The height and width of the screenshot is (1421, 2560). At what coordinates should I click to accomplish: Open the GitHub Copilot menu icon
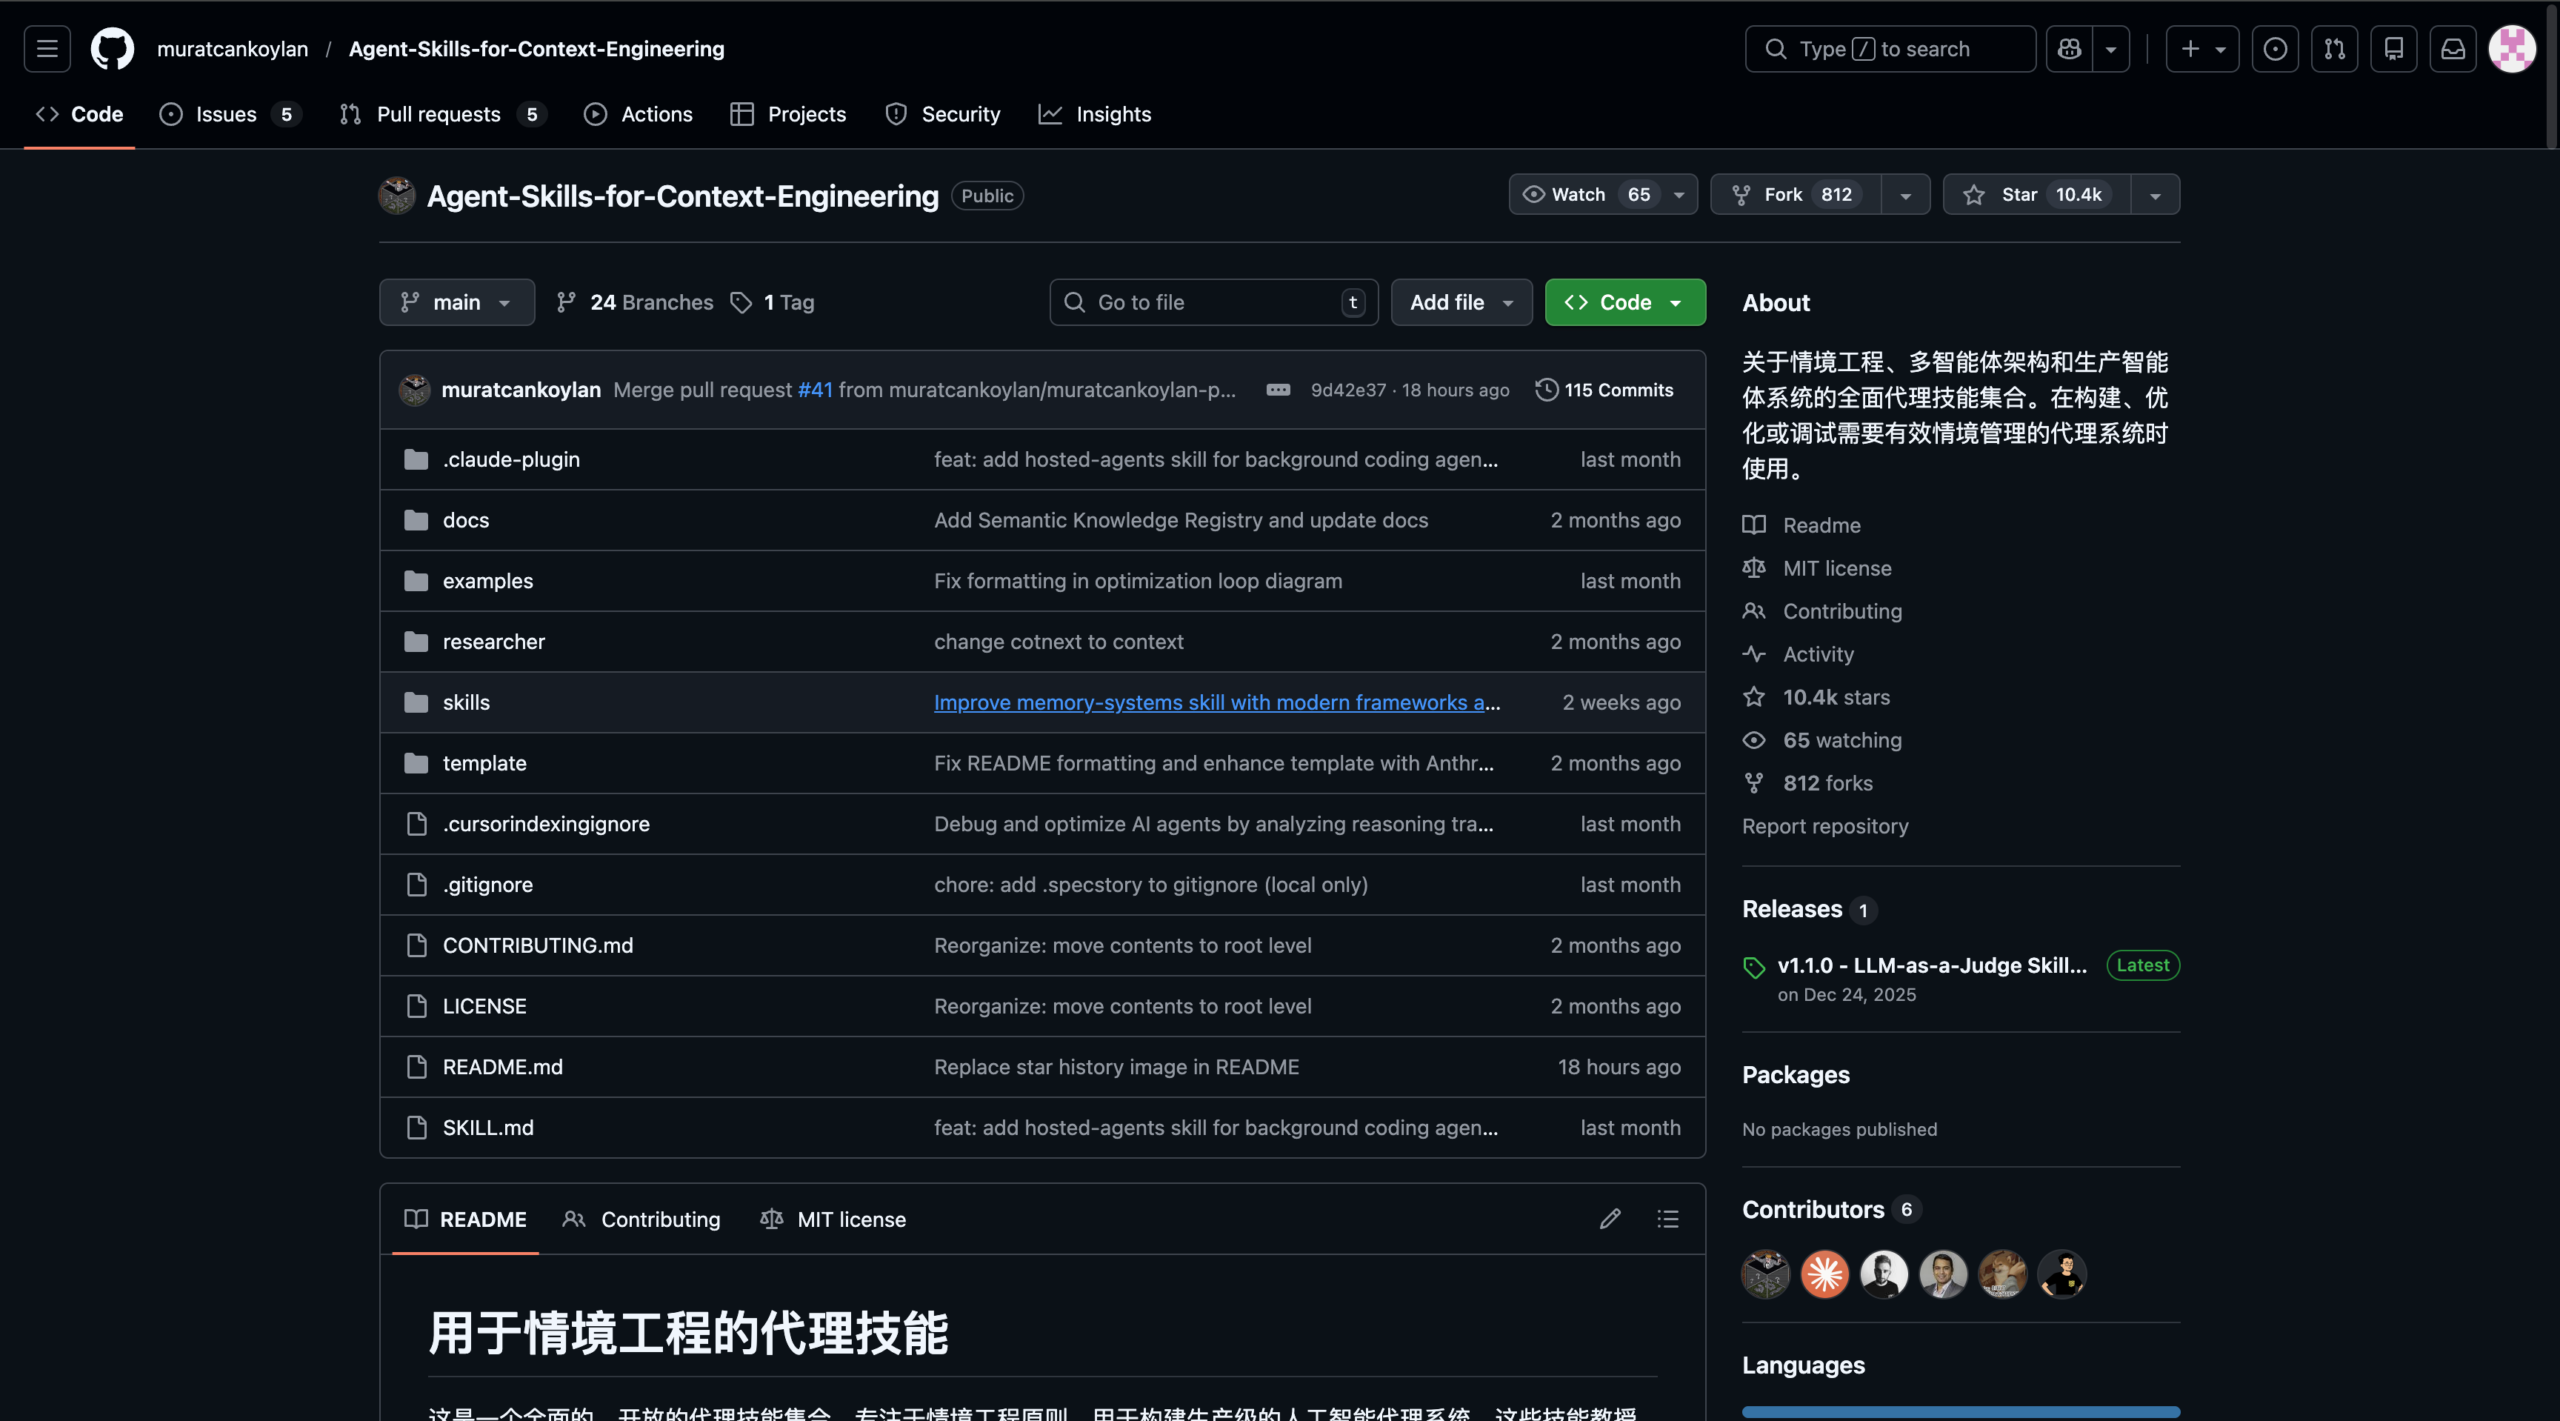[x=2069, y=48]
